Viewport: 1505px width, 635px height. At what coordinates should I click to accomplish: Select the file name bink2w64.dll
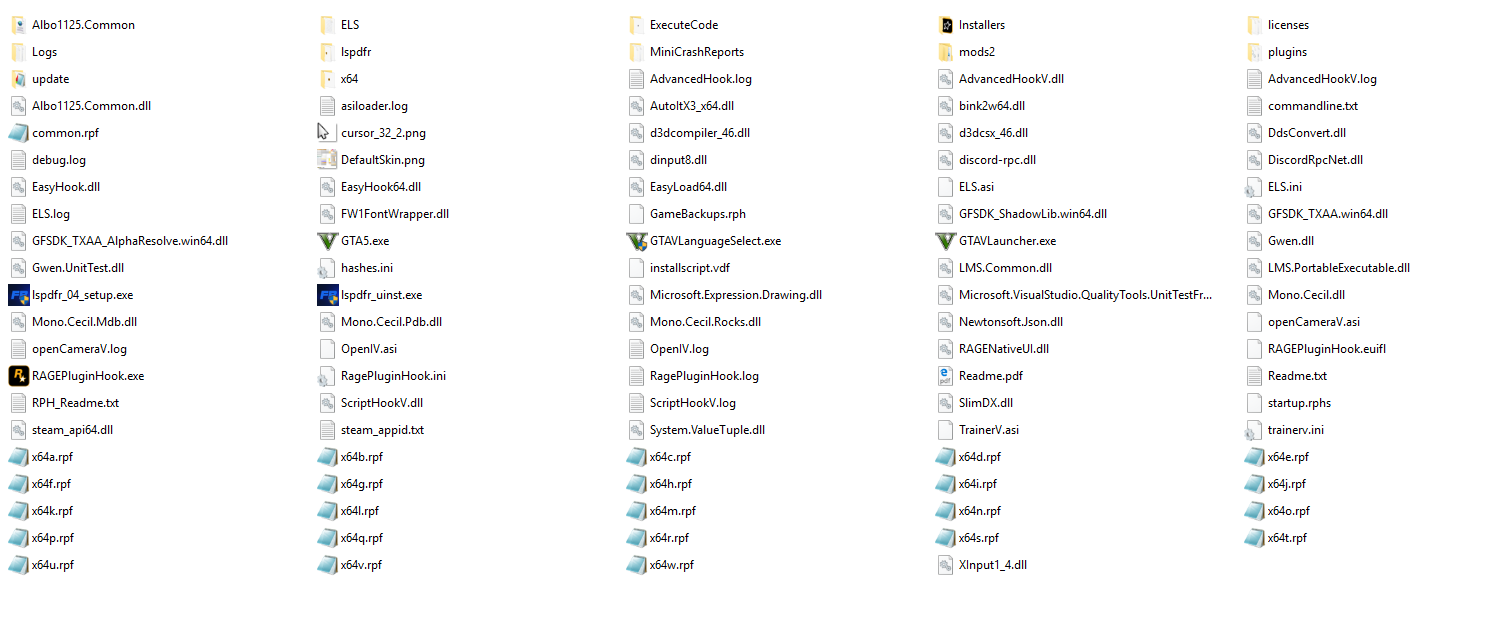coord(992,106)
